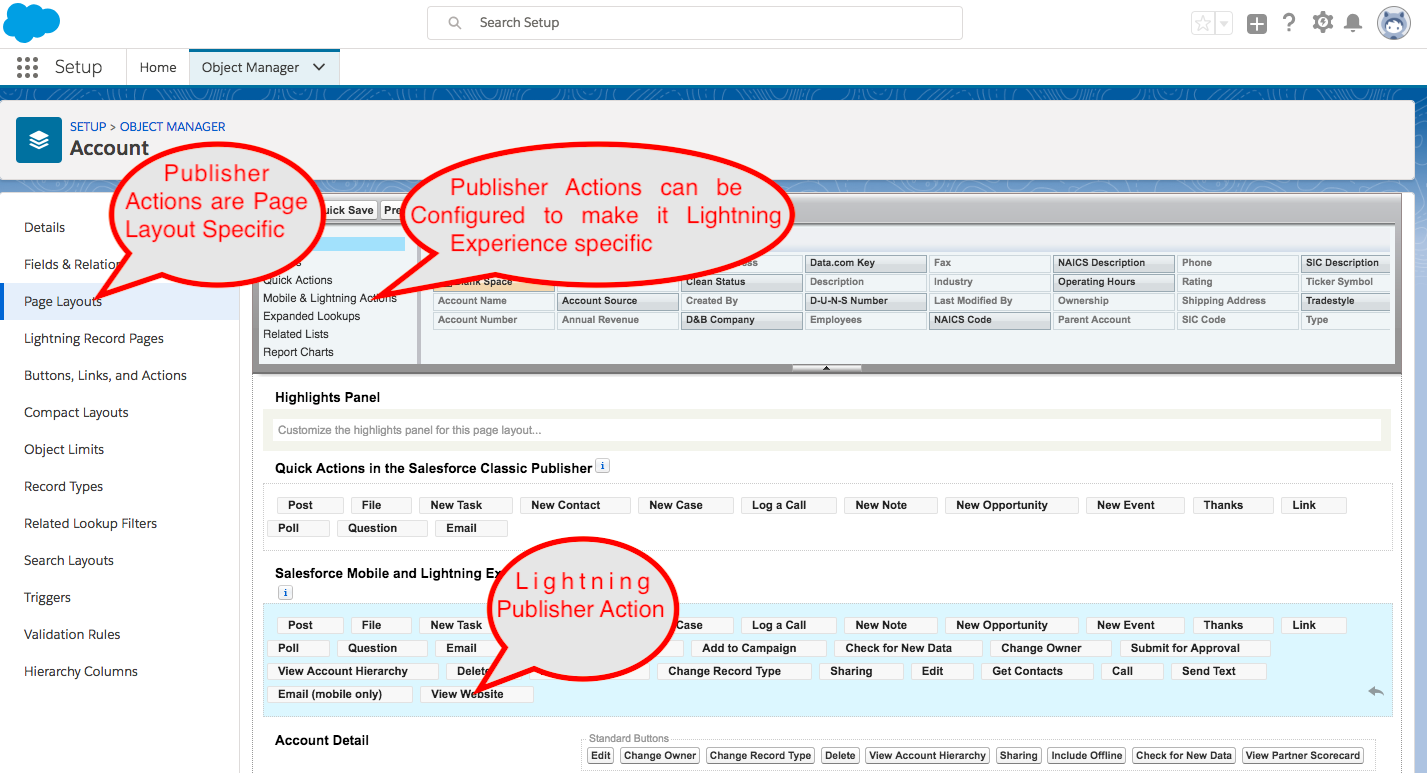Click info icon beside Salesforce Classic Publisher heading
This screenshot has height=773, width=1427.
602,466
